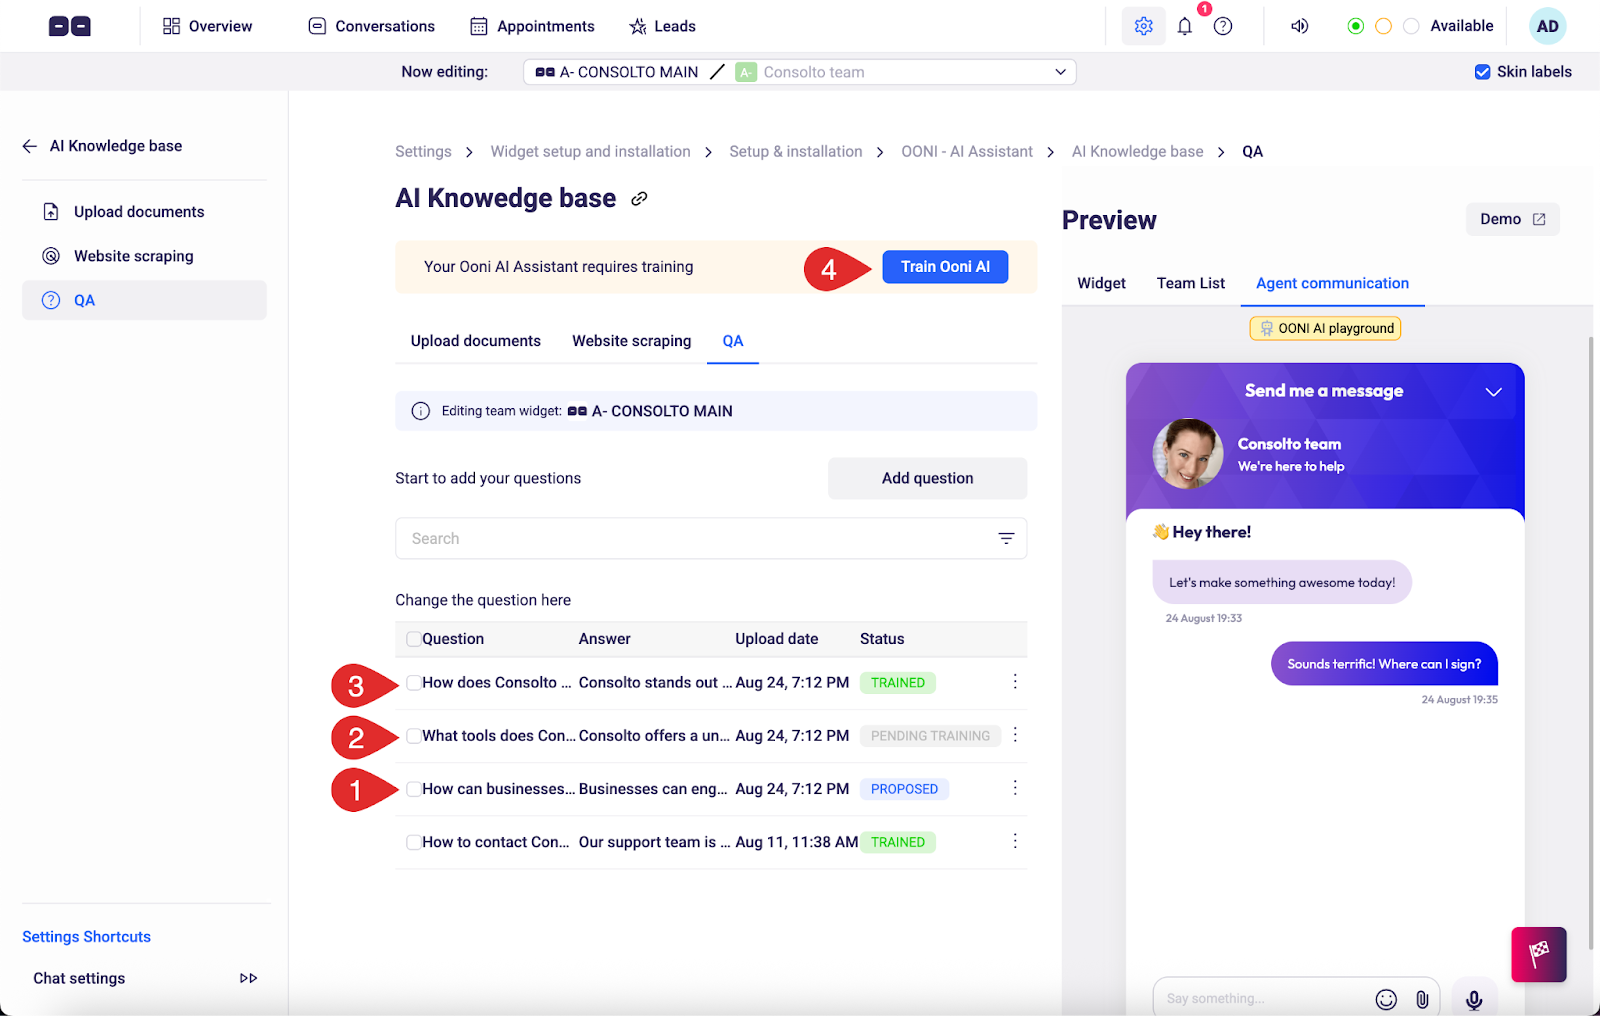Open Now editing widget dropdown
Image resolution: width=1600 pixels, height=1016 pixels.
coord(800,72)
